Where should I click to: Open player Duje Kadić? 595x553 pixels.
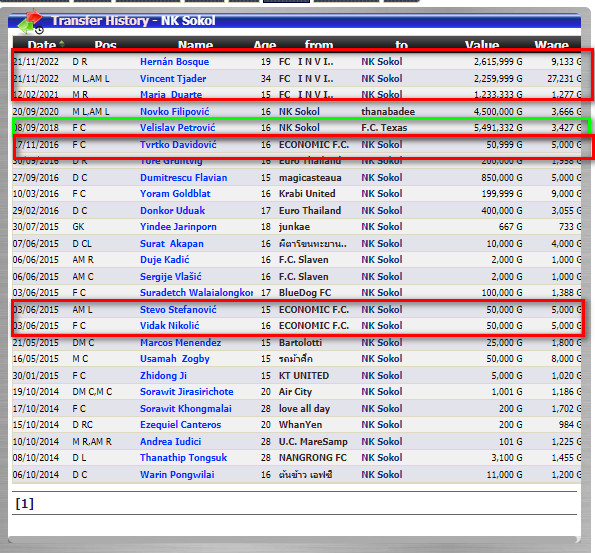click(x=165, y=260)
